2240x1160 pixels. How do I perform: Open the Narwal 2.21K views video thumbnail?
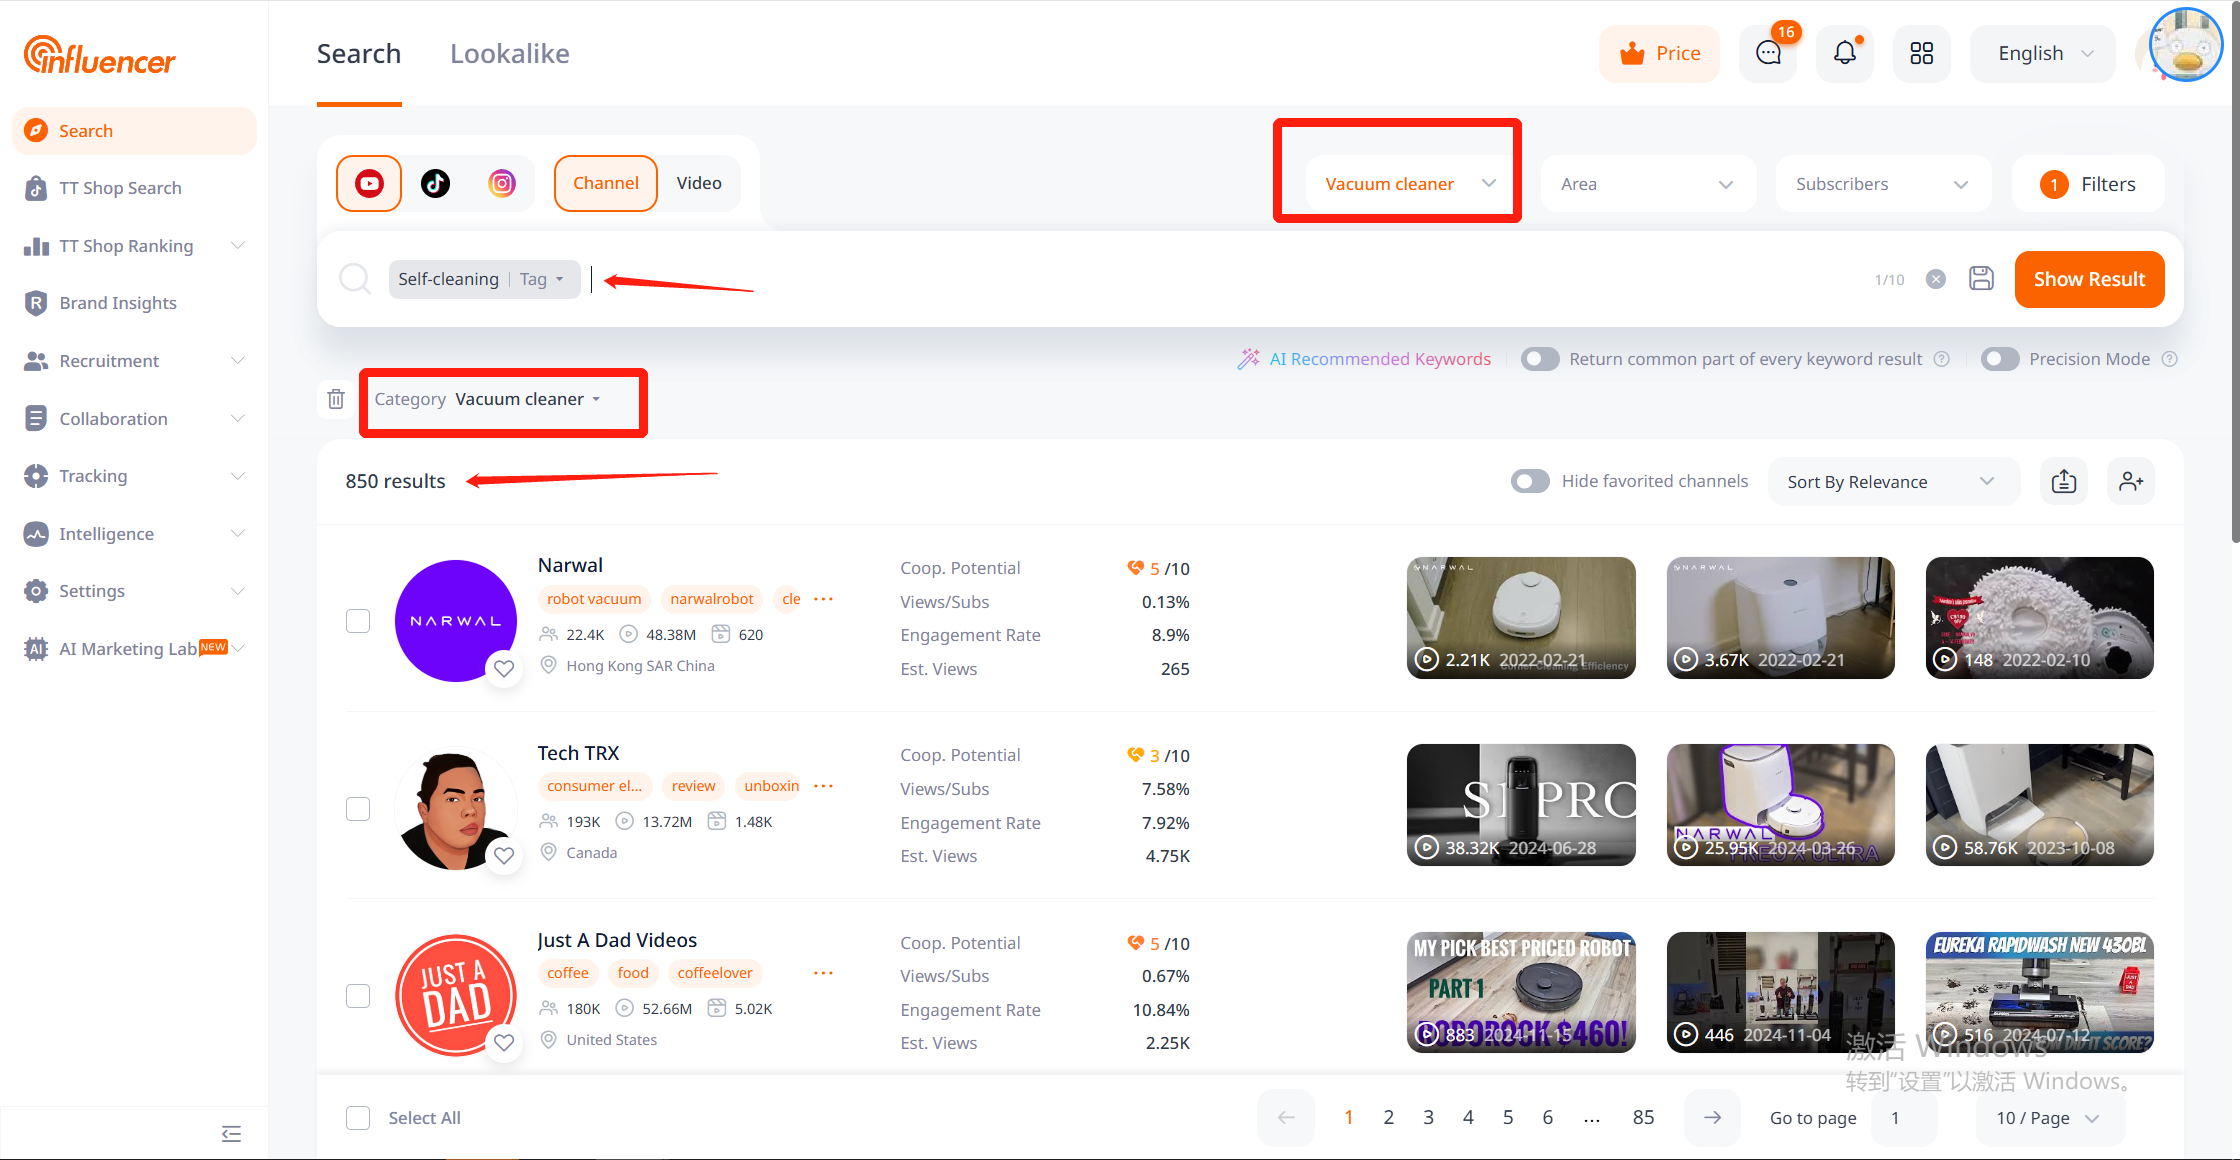click(x=1521, y=618)
